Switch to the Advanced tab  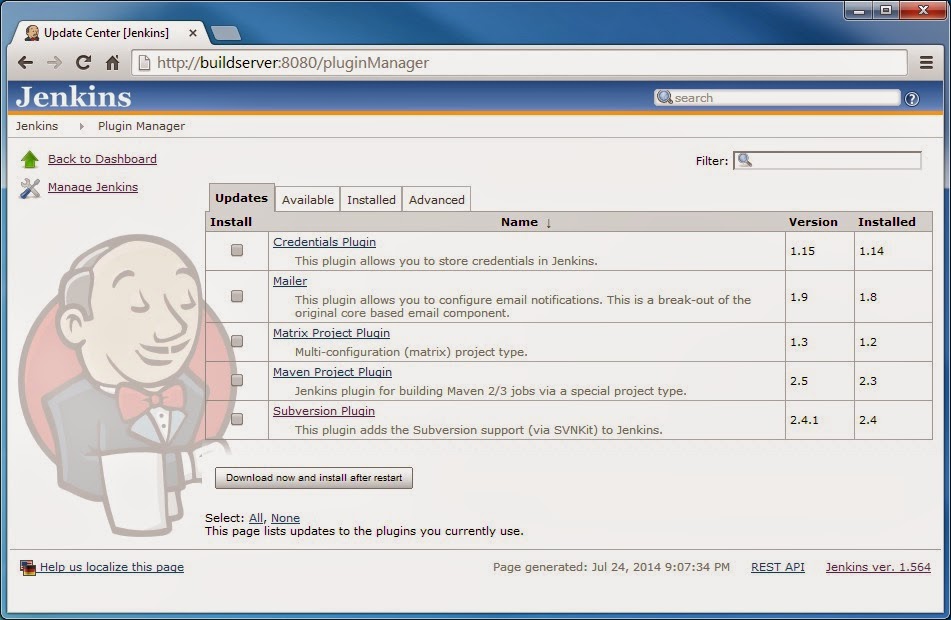pyautogui.click(x=437, y=200)
